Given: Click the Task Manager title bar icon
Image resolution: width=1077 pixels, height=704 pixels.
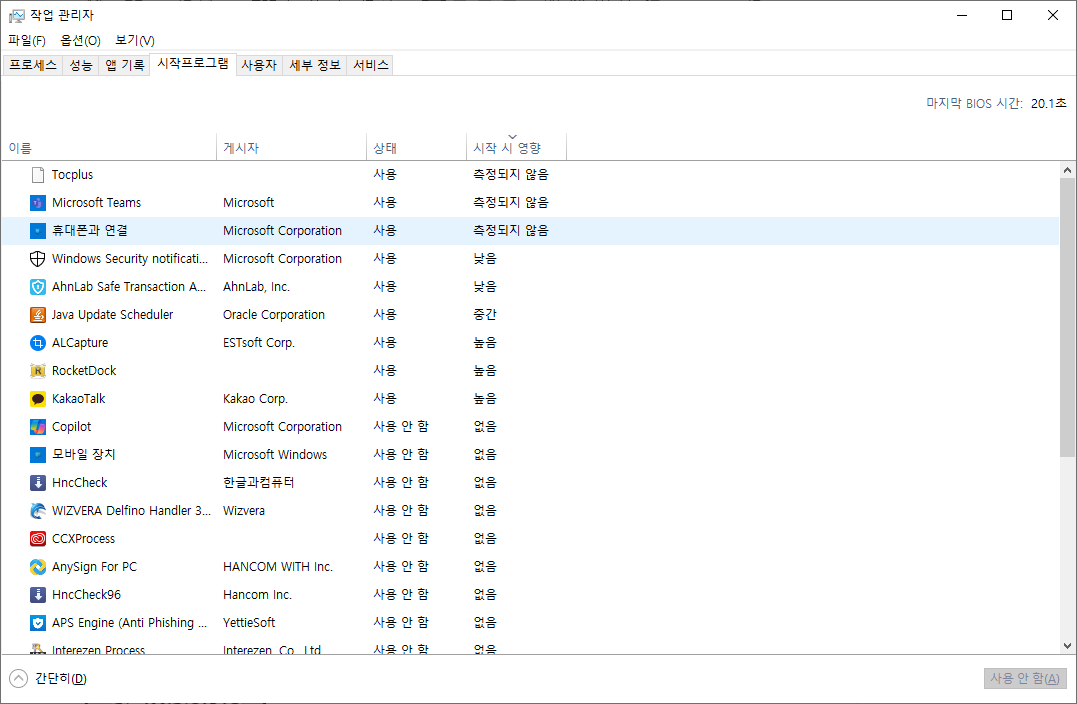Looking at the screenshot, I should [16, 15].
